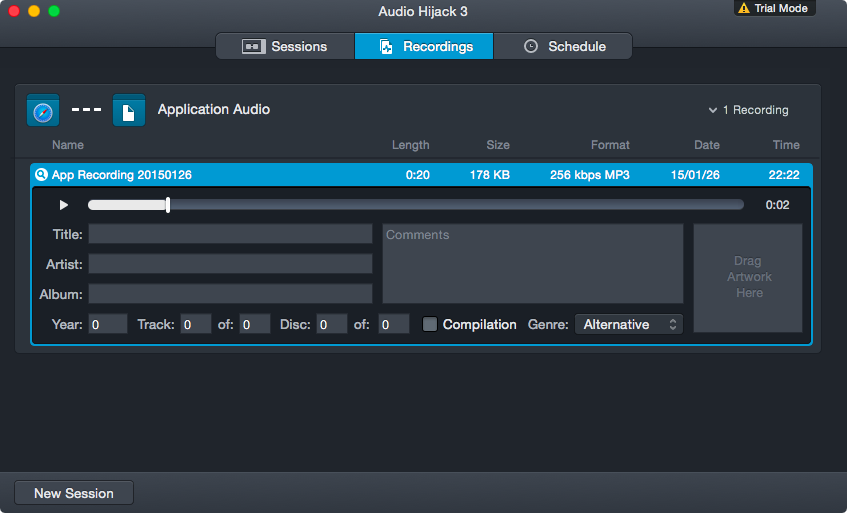Click the 15/01/26 date cell
Viewport: 847px width, 513px height.
[x=695, y=175]
